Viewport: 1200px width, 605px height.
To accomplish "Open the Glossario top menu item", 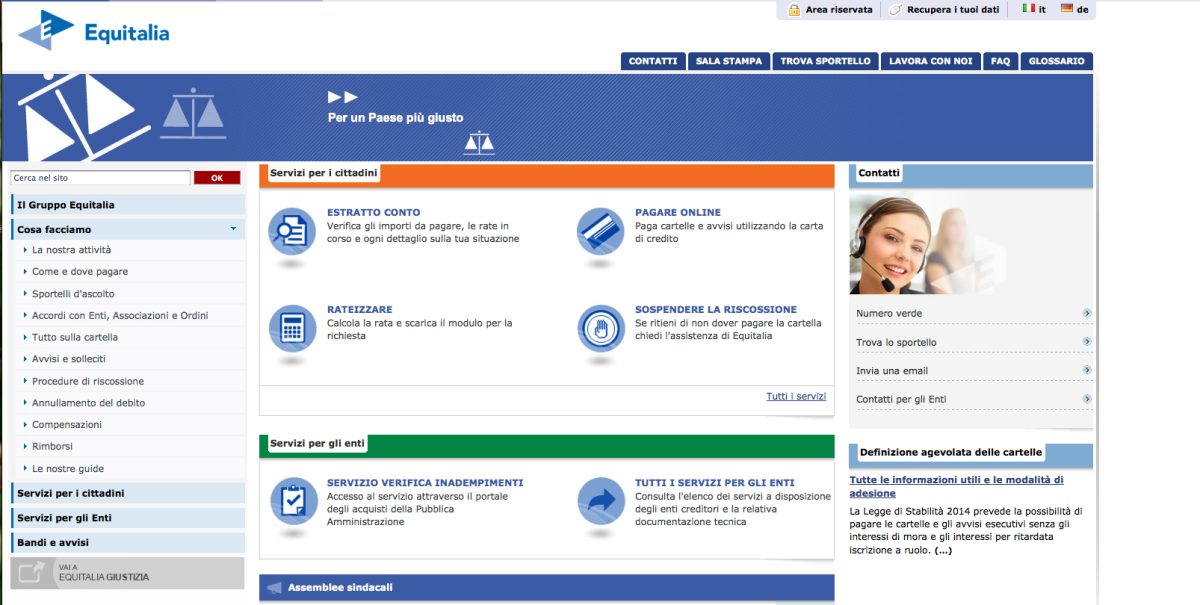I will [x=1056, y=61].
